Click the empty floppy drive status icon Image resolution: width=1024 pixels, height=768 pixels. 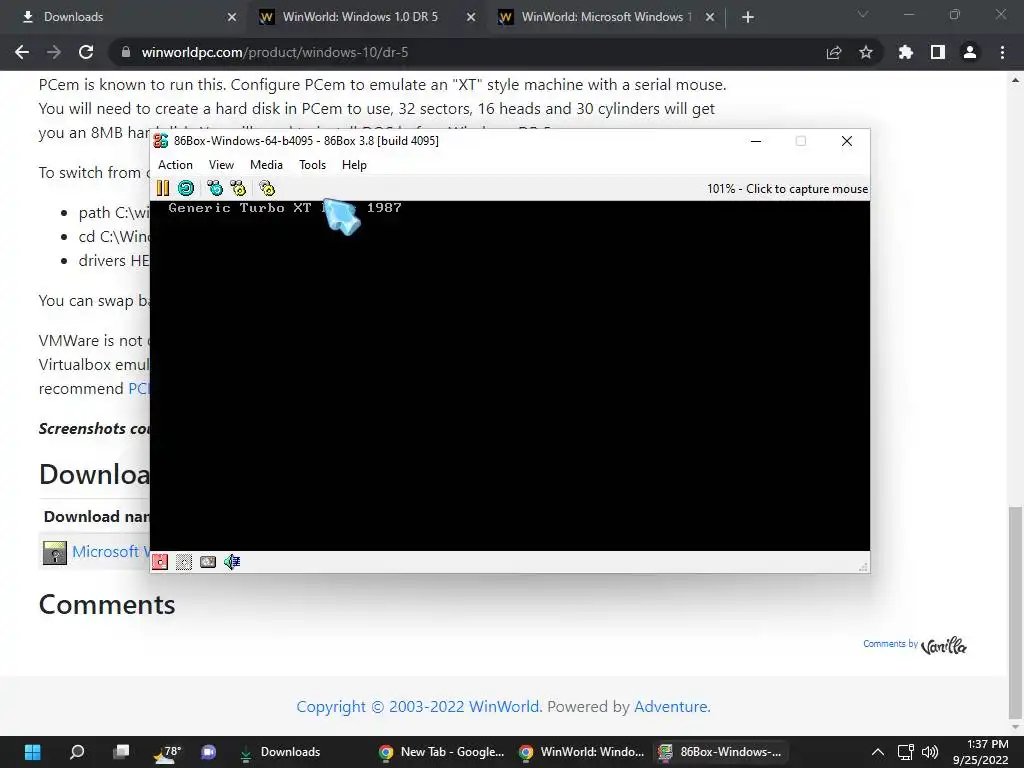tap(184, 562)
